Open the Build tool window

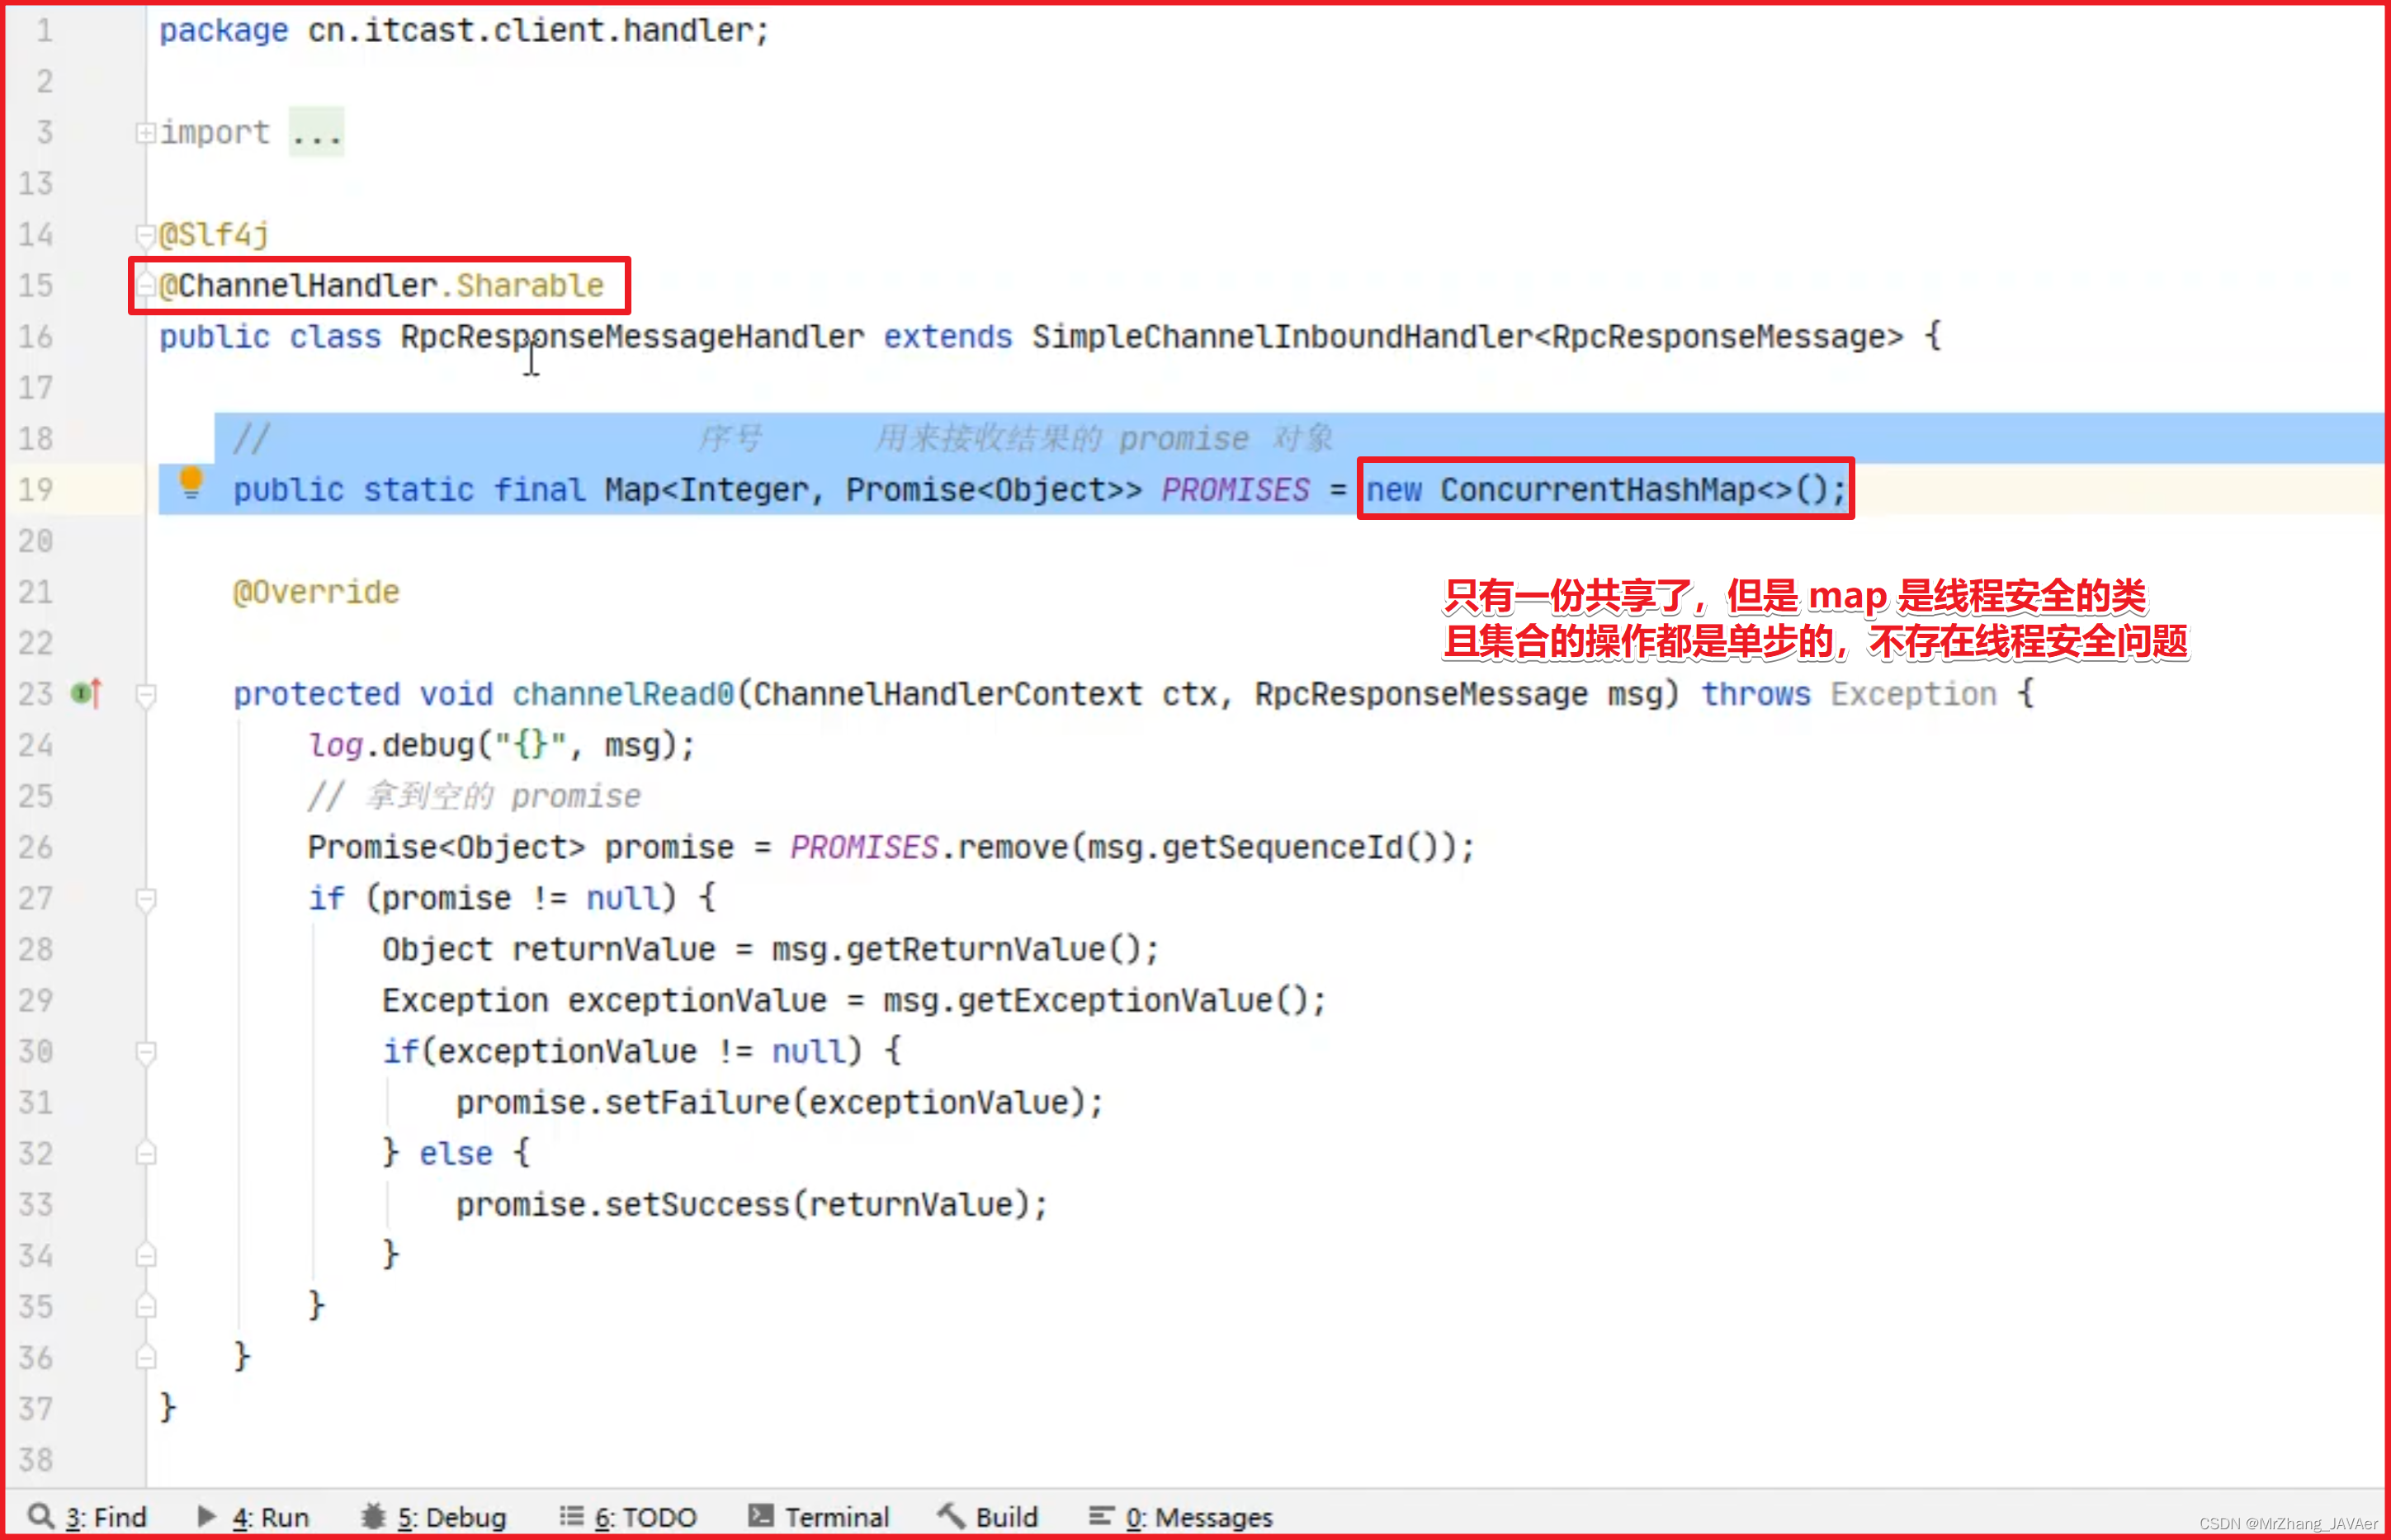click(988, 1516)
